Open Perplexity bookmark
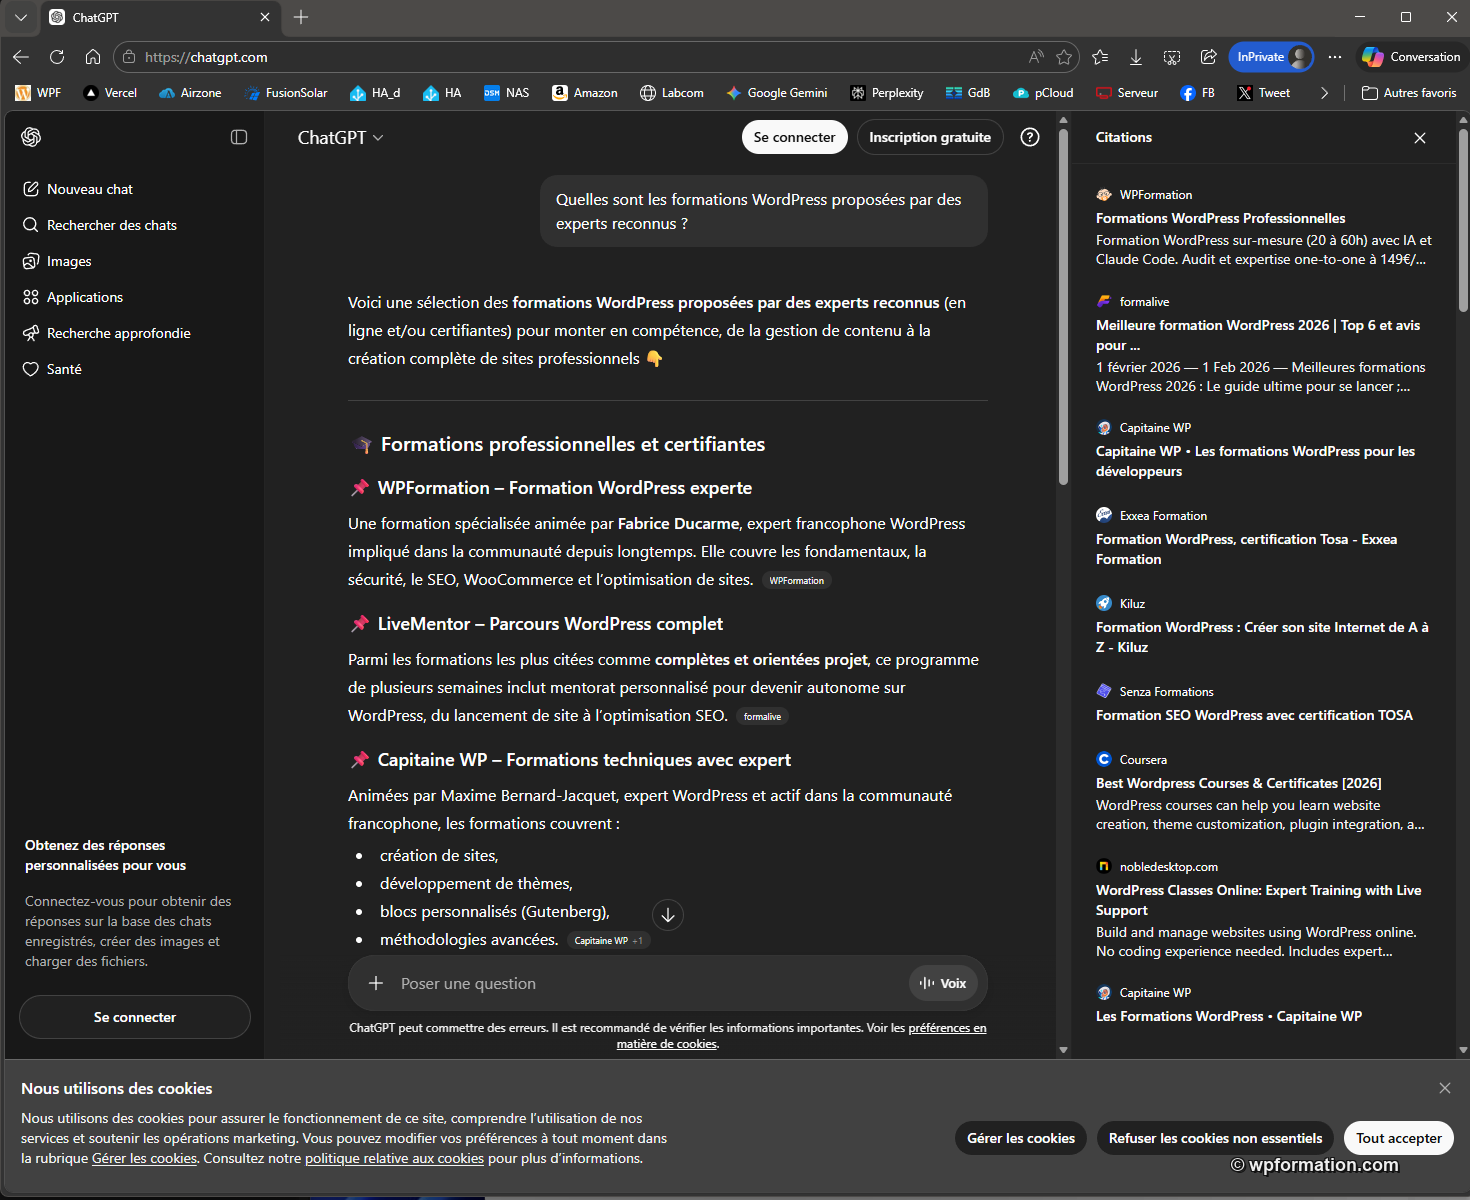This screenshot has height=1200, width=1470. tap(887, 93)
